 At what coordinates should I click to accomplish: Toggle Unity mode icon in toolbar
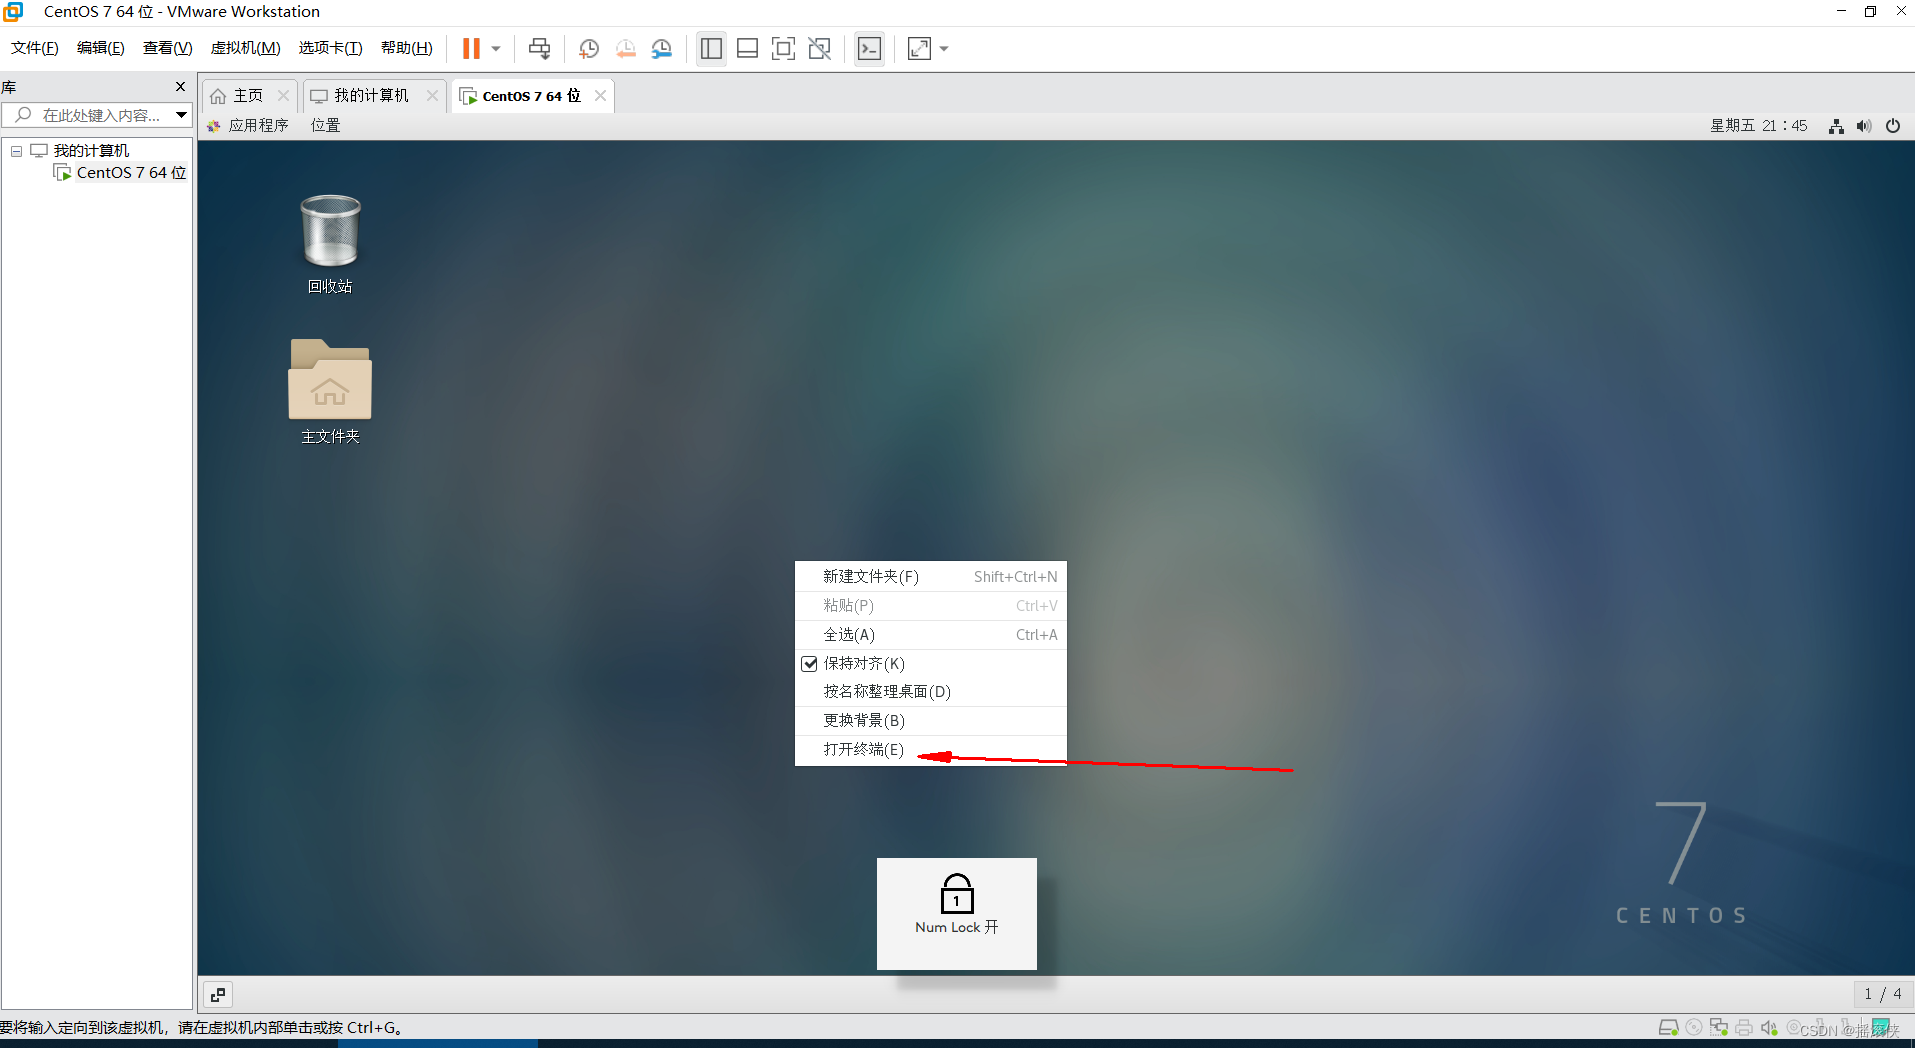coord(820,48)
